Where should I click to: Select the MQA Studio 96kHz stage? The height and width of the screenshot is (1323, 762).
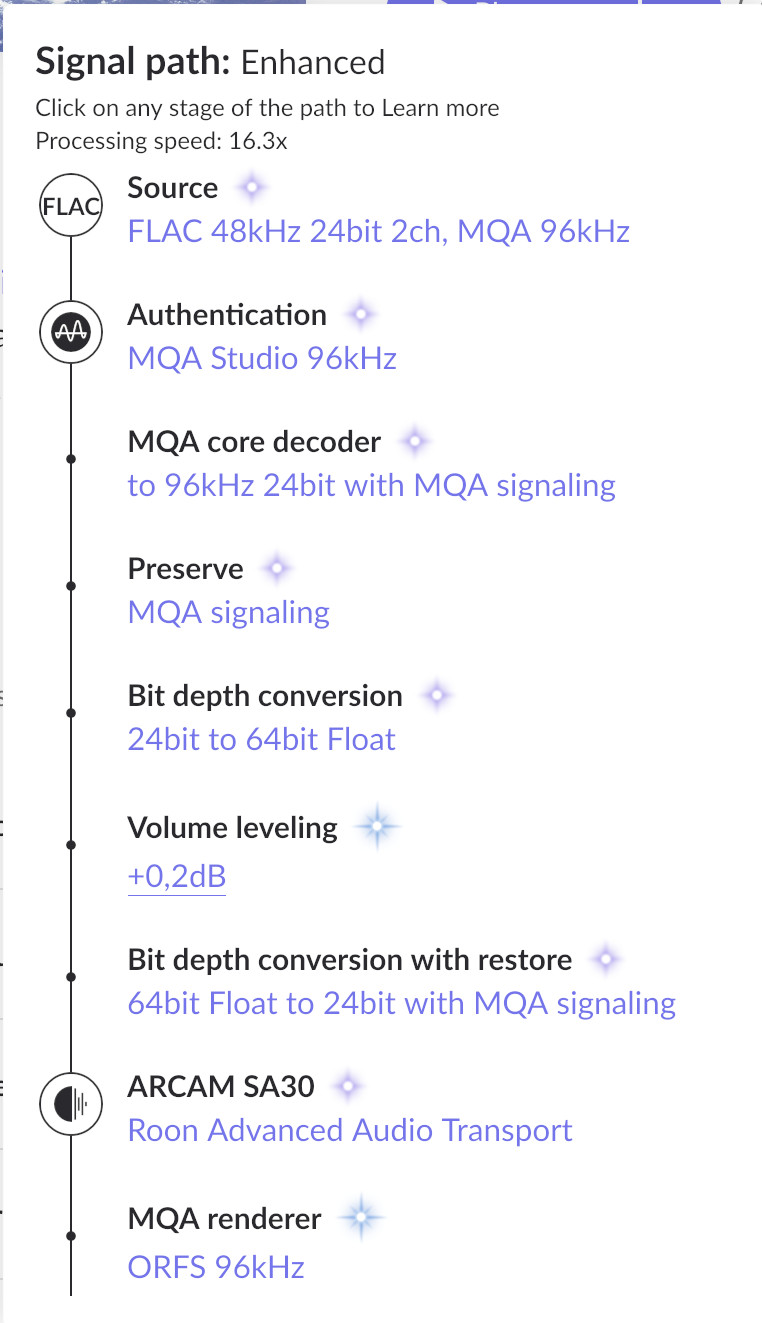pyautogui.click(x=262, y=358)
